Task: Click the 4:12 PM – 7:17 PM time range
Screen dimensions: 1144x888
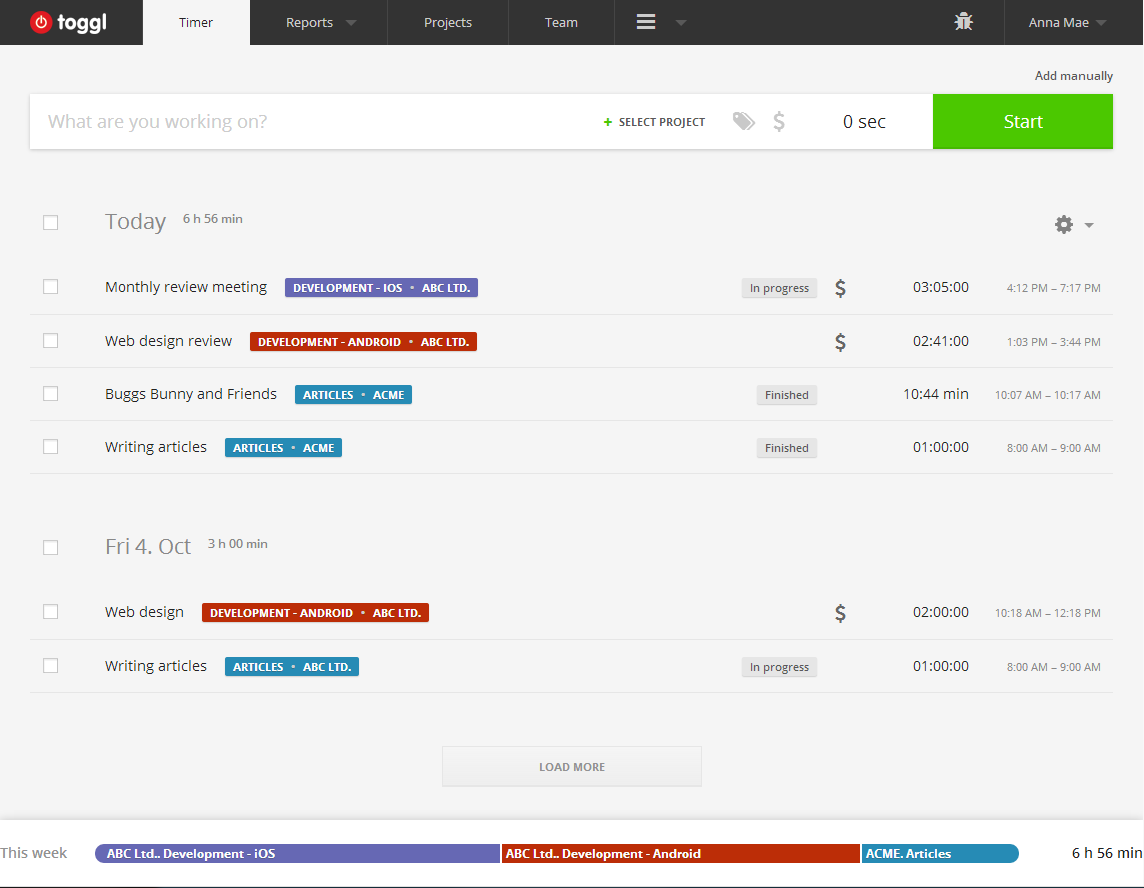Action: [1054, 288]
